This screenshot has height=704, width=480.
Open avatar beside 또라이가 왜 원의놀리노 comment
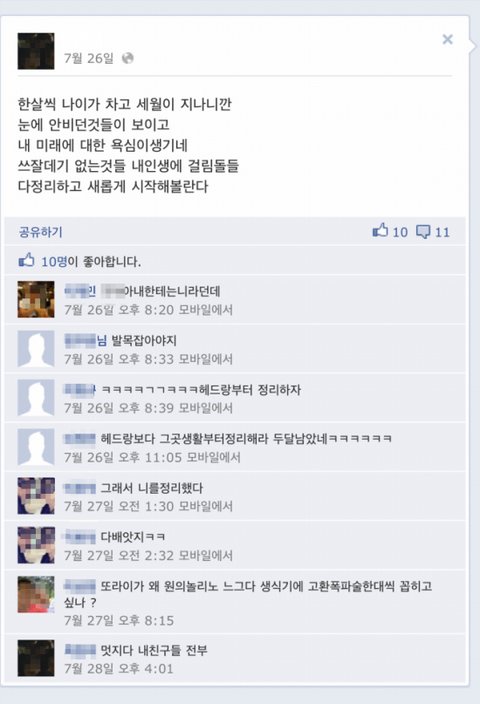[36, 594]
